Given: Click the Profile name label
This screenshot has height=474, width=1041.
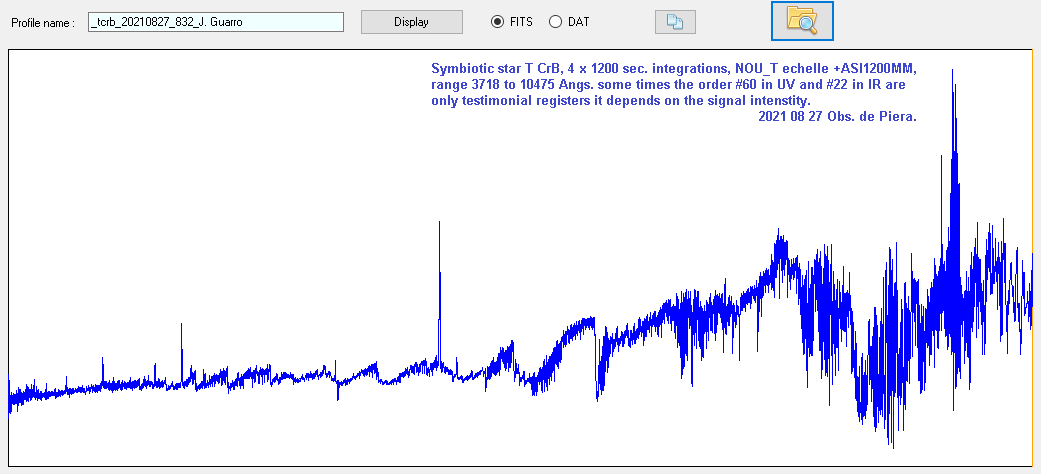Looking at the screenshot, I should [43, 22].
